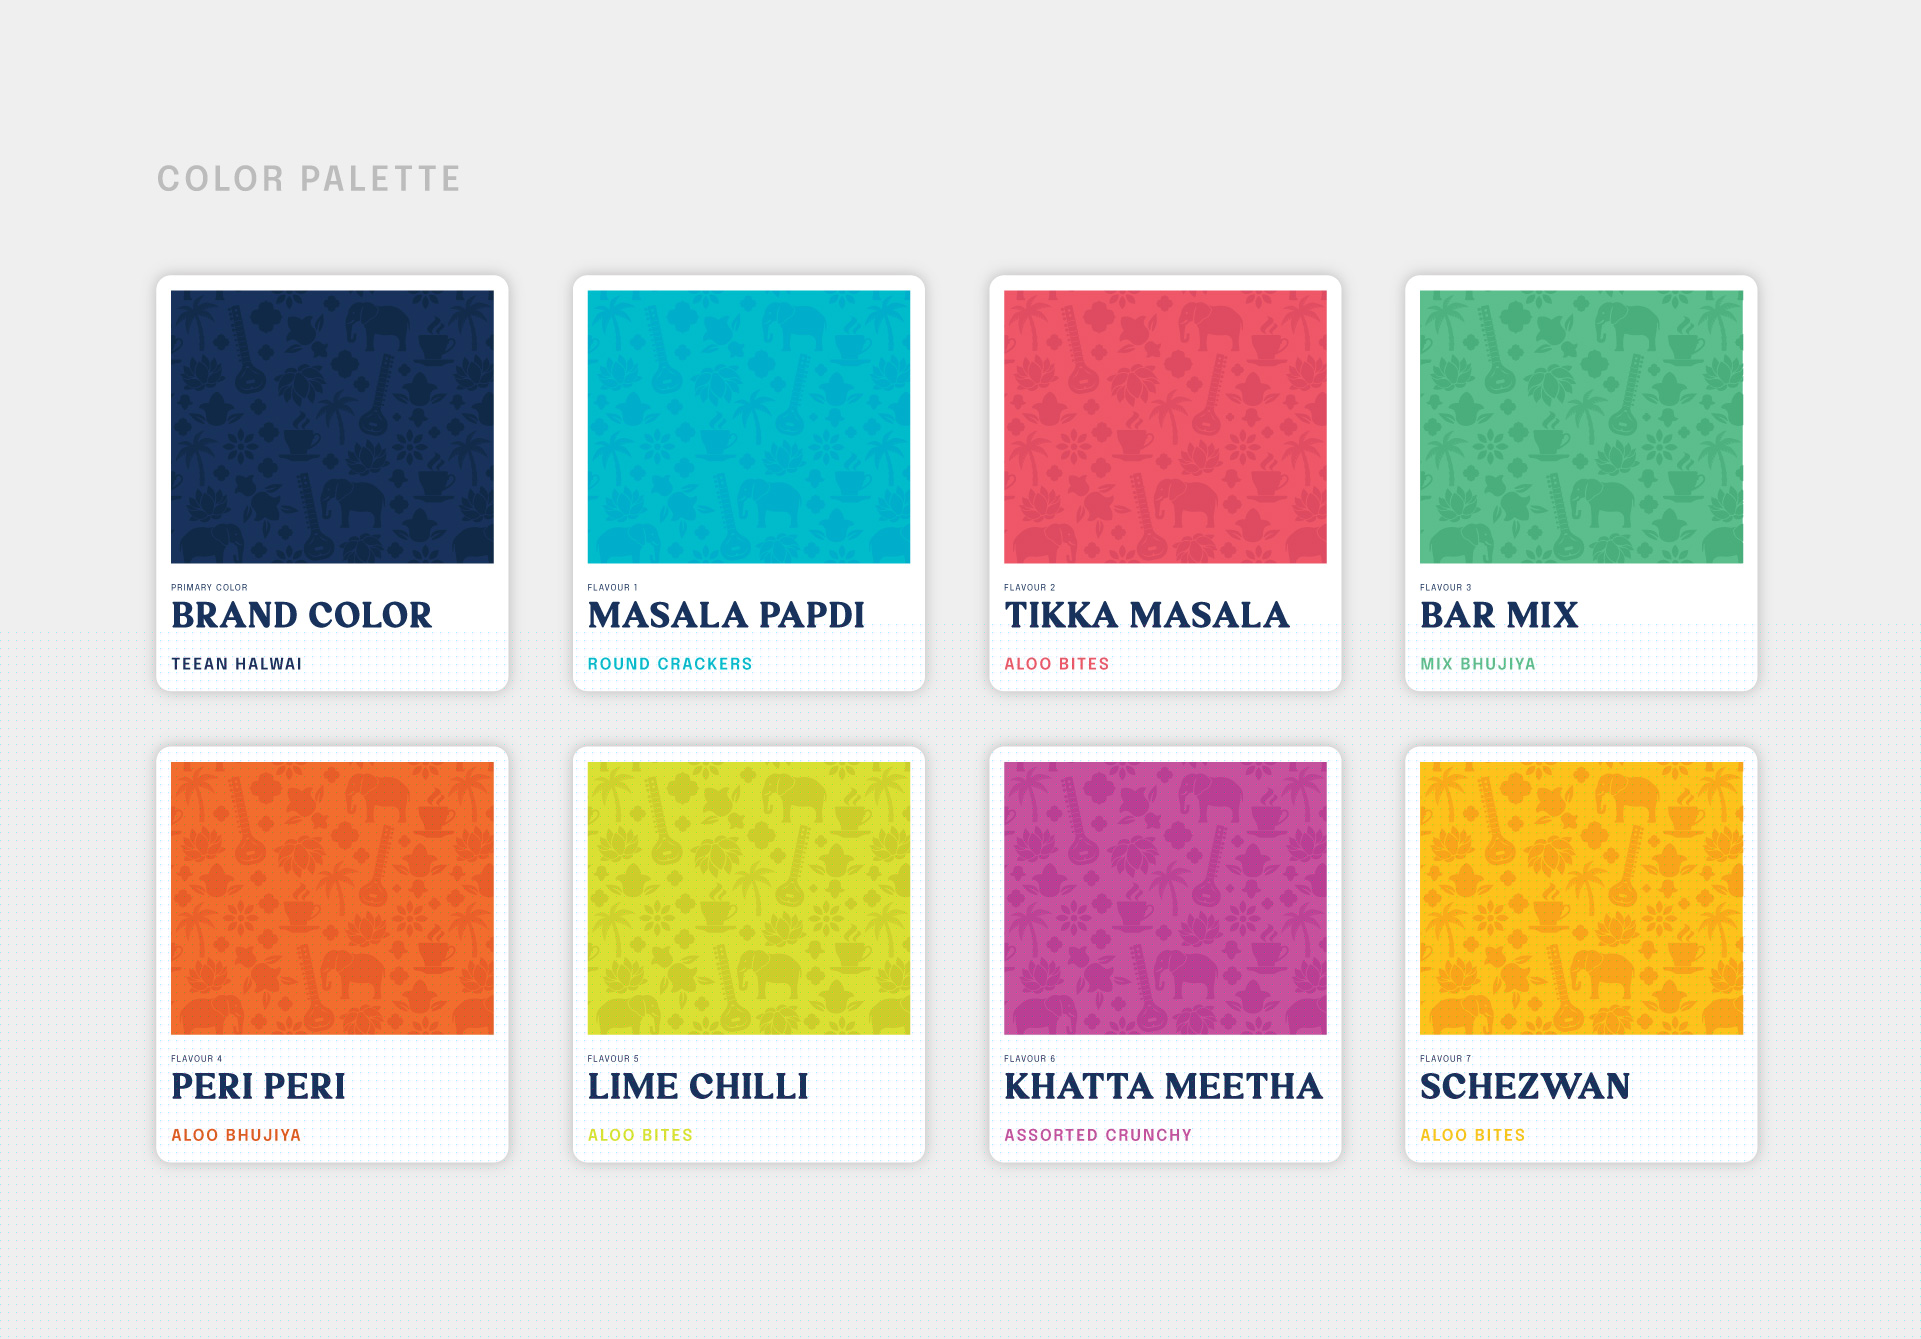1921x1339 pixels.
Task: Select the MASALA PAPDI title
Action: [x=726, y=615]
